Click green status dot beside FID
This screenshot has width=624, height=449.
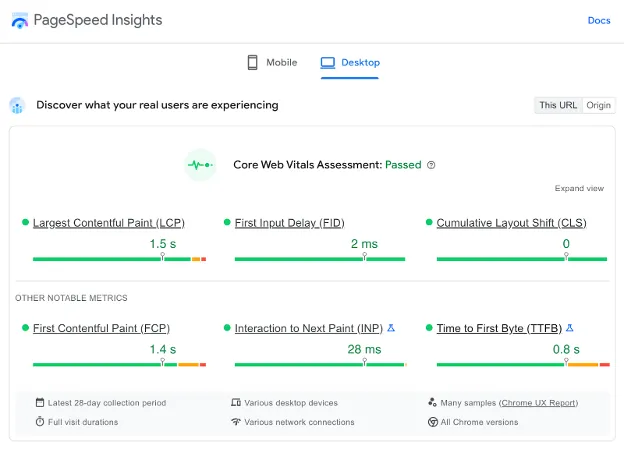pyautogui.click(x=227, y=222)
